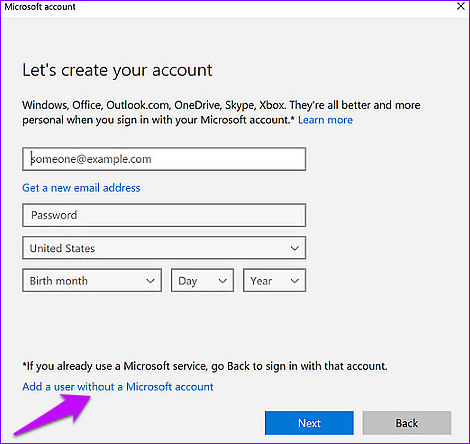Click the Password input field
The width and height of the screenshot is (470, 444).
click(x=164, y=215)
